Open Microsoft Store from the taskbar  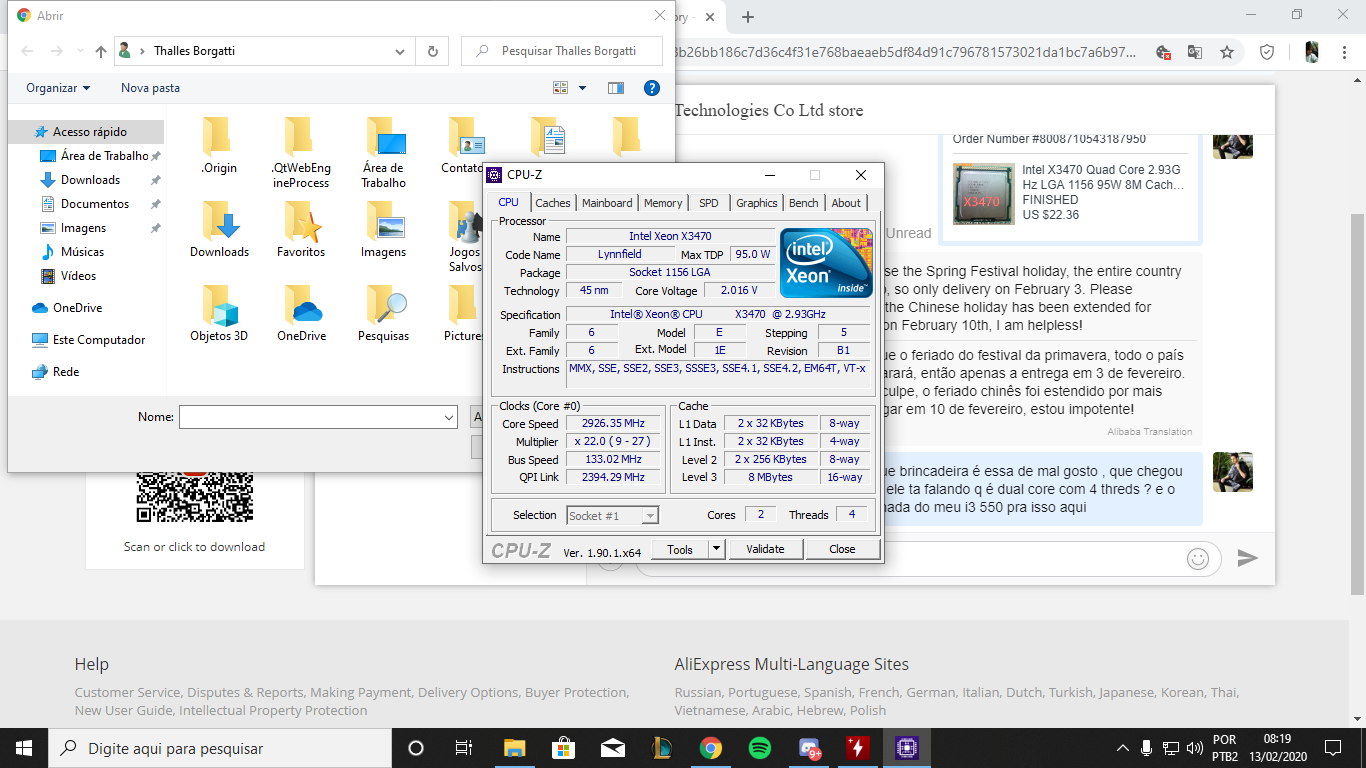coord(563,748)
